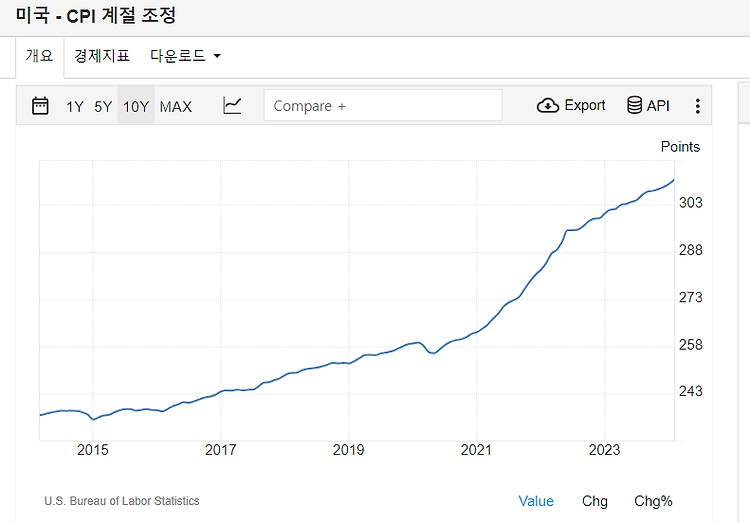Screen dimensions: 750x523
Task: Click the 2017 x-axis label
Action: (221, 450)
